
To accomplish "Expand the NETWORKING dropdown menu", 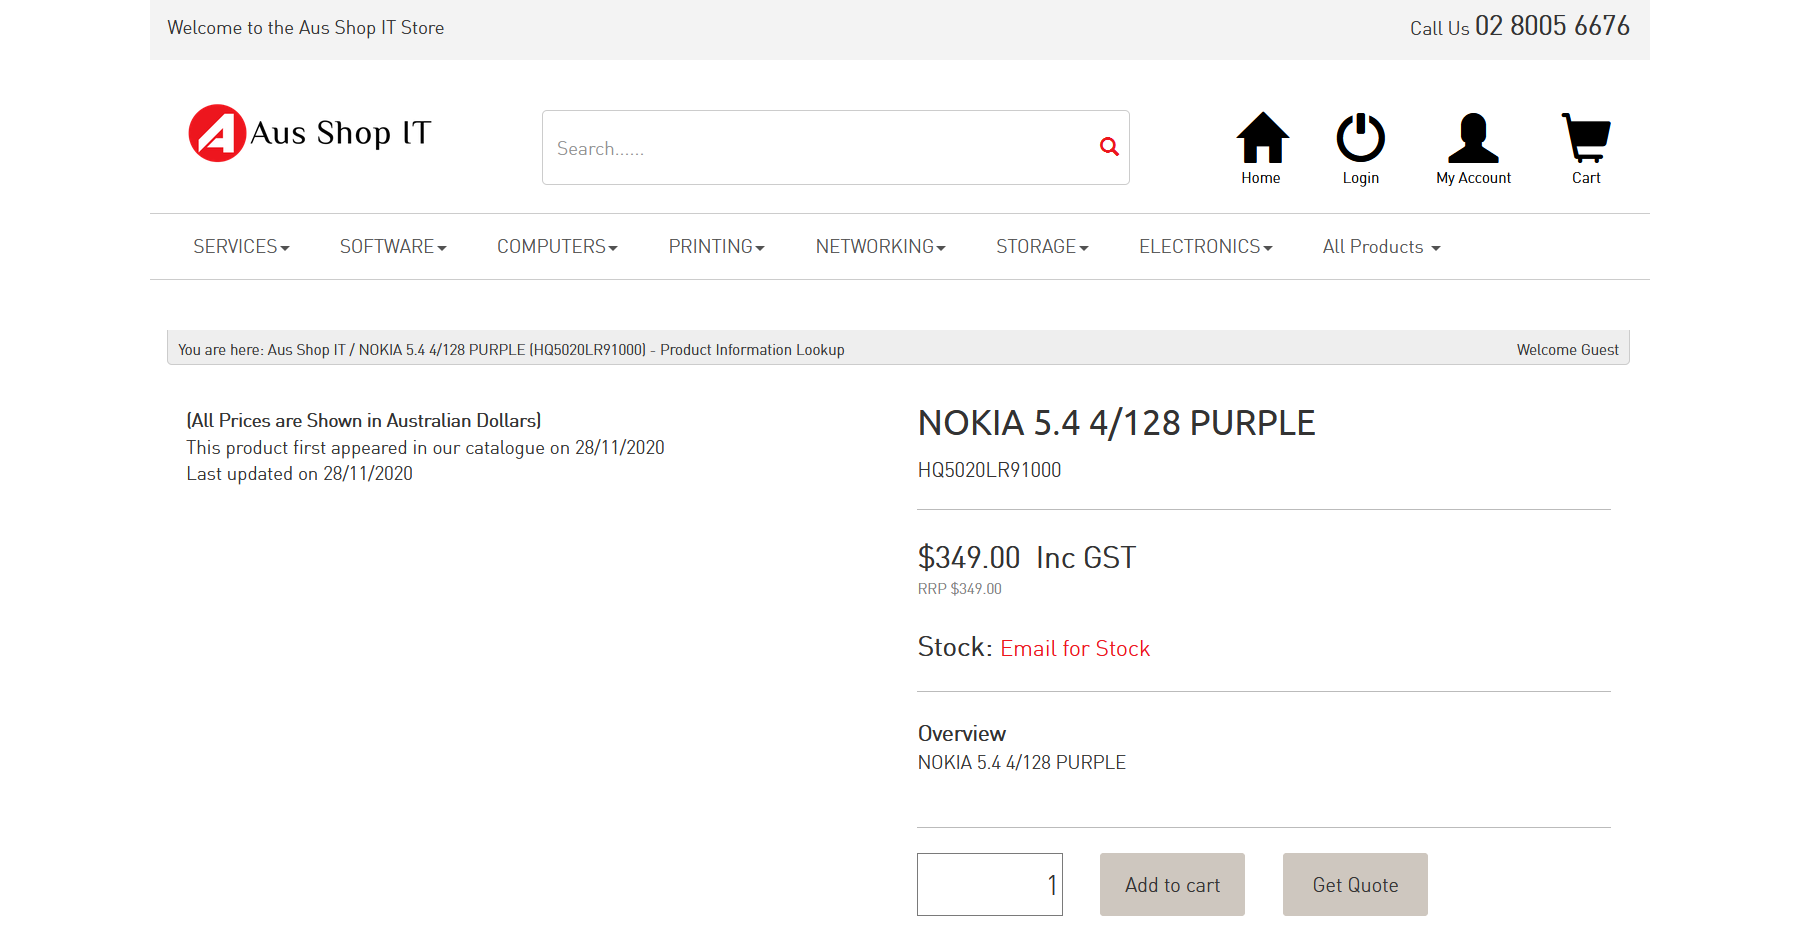I will pyautogui.click(x=880, y=247).
